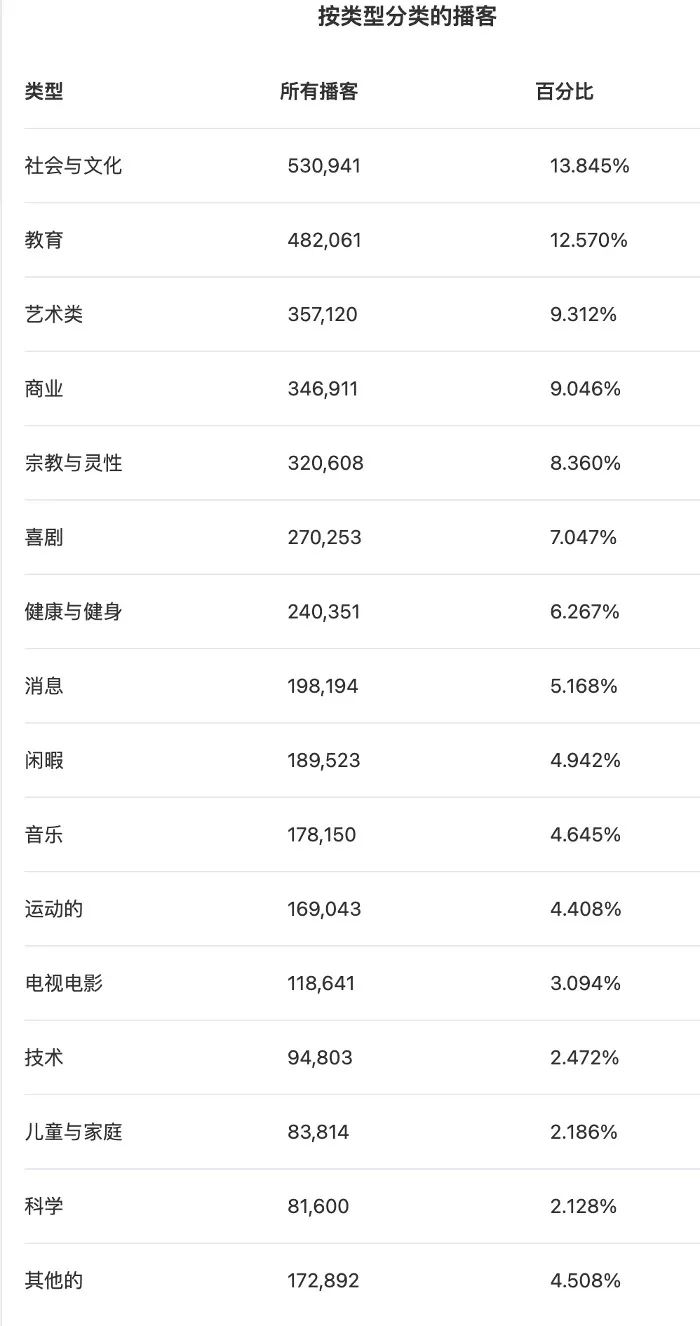700x1326 pixels.
Task: Click the 商业 row label
Action: click(44, 389)
